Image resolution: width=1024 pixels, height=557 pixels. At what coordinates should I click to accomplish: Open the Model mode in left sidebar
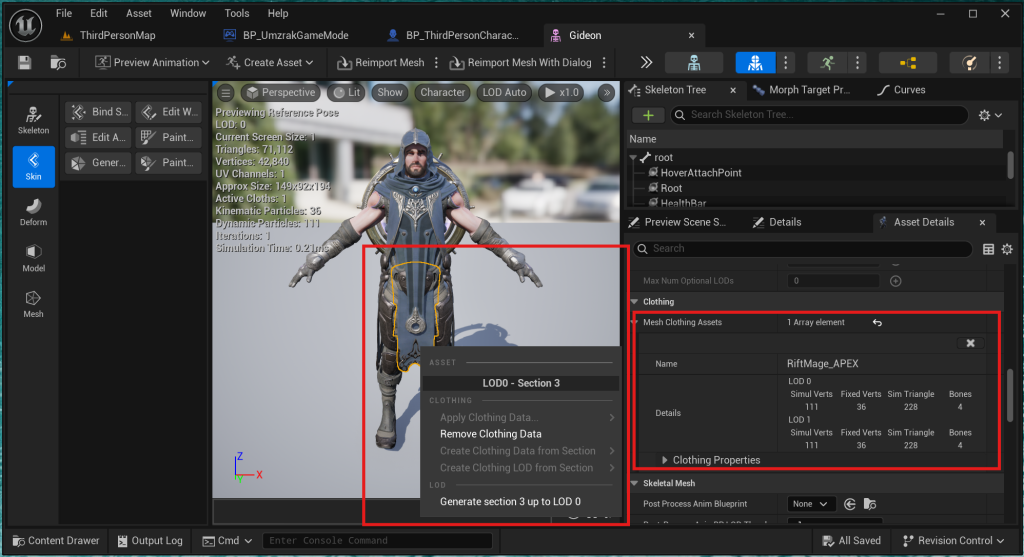pyautogui.click(x=33, y=258)
